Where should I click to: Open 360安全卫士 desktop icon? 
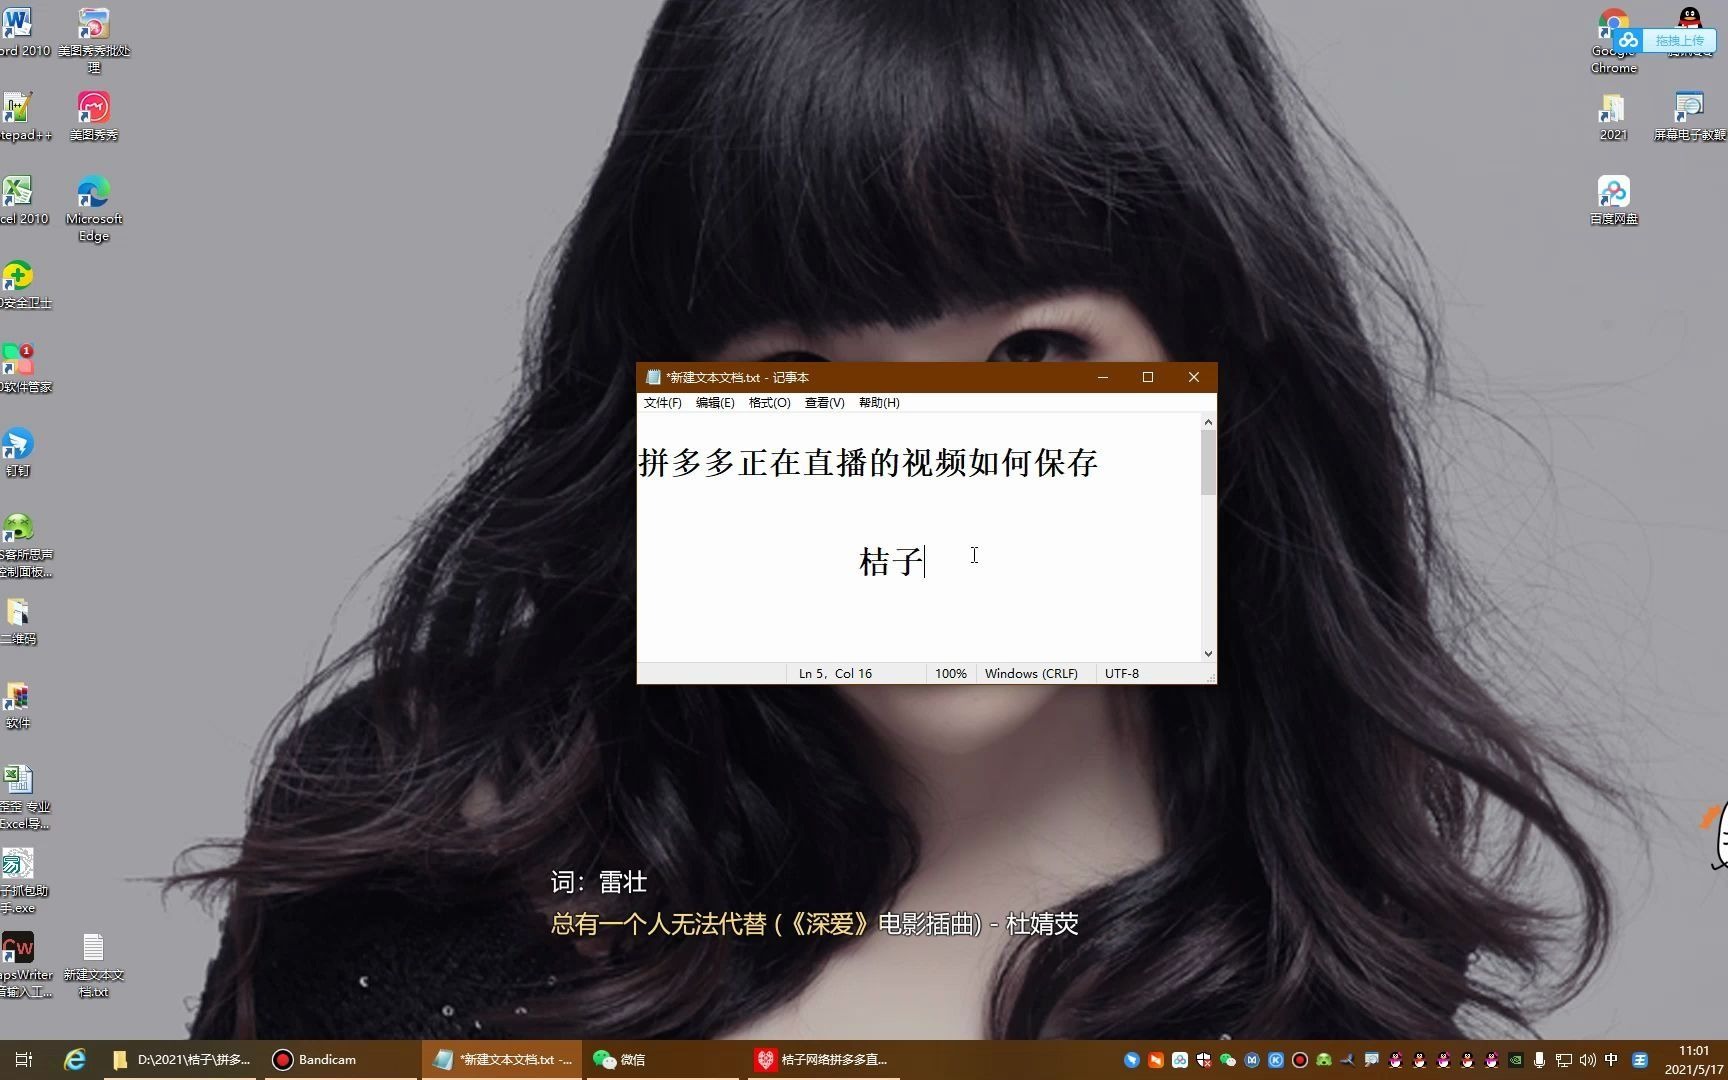tap(20, 284)
